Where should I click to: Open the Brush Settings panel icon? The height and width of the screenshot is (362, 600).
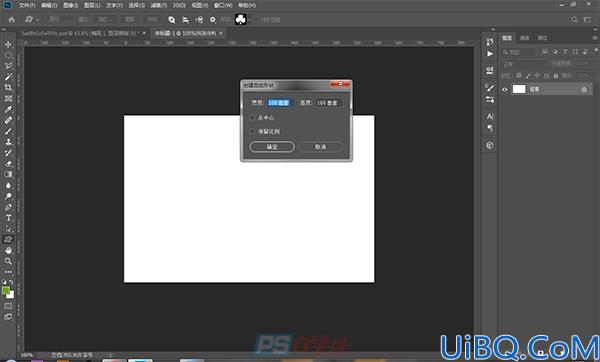[490, 100]
